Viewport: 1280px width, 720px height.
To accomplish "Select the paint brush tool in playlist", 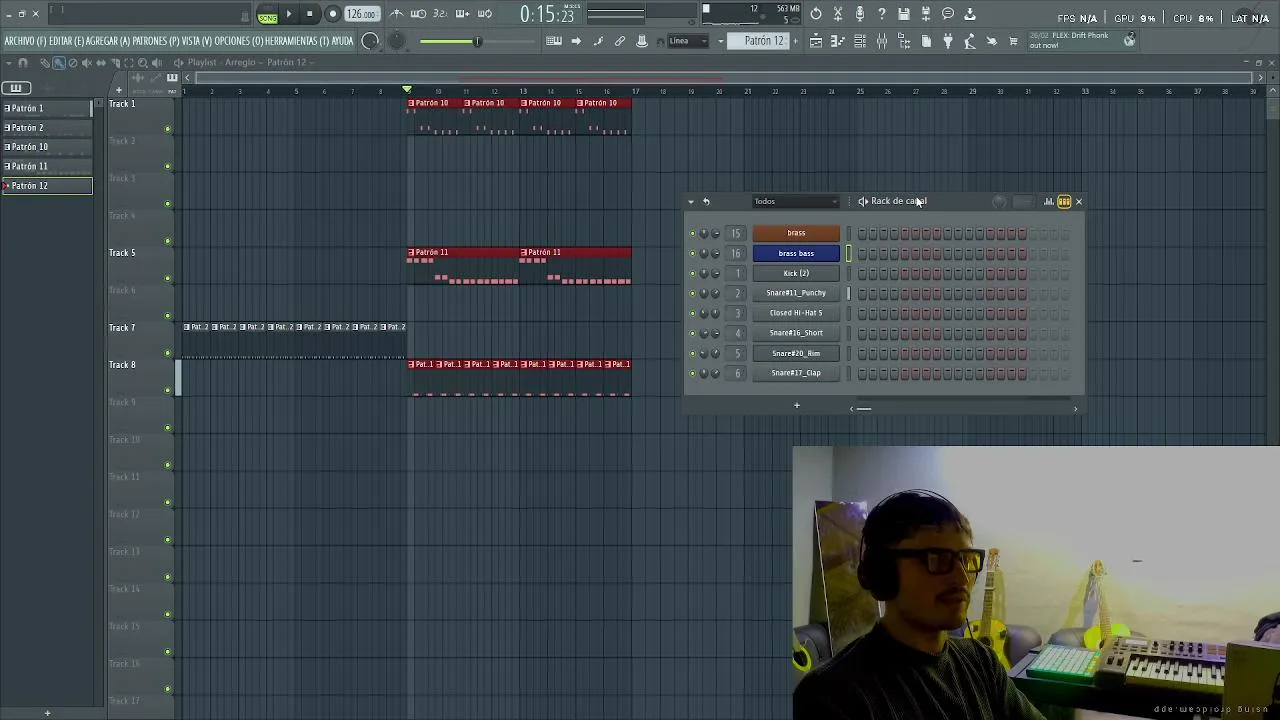I will [x=59, y=63].
